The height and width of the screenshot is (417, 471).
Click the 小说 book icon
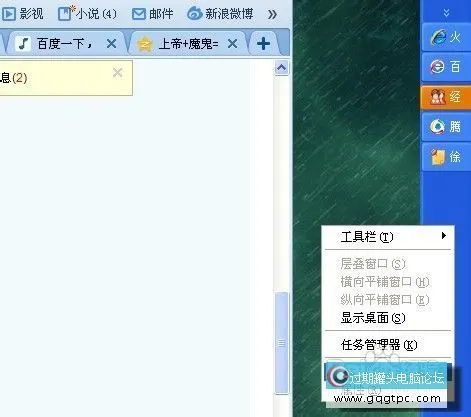tap(66, 13)
